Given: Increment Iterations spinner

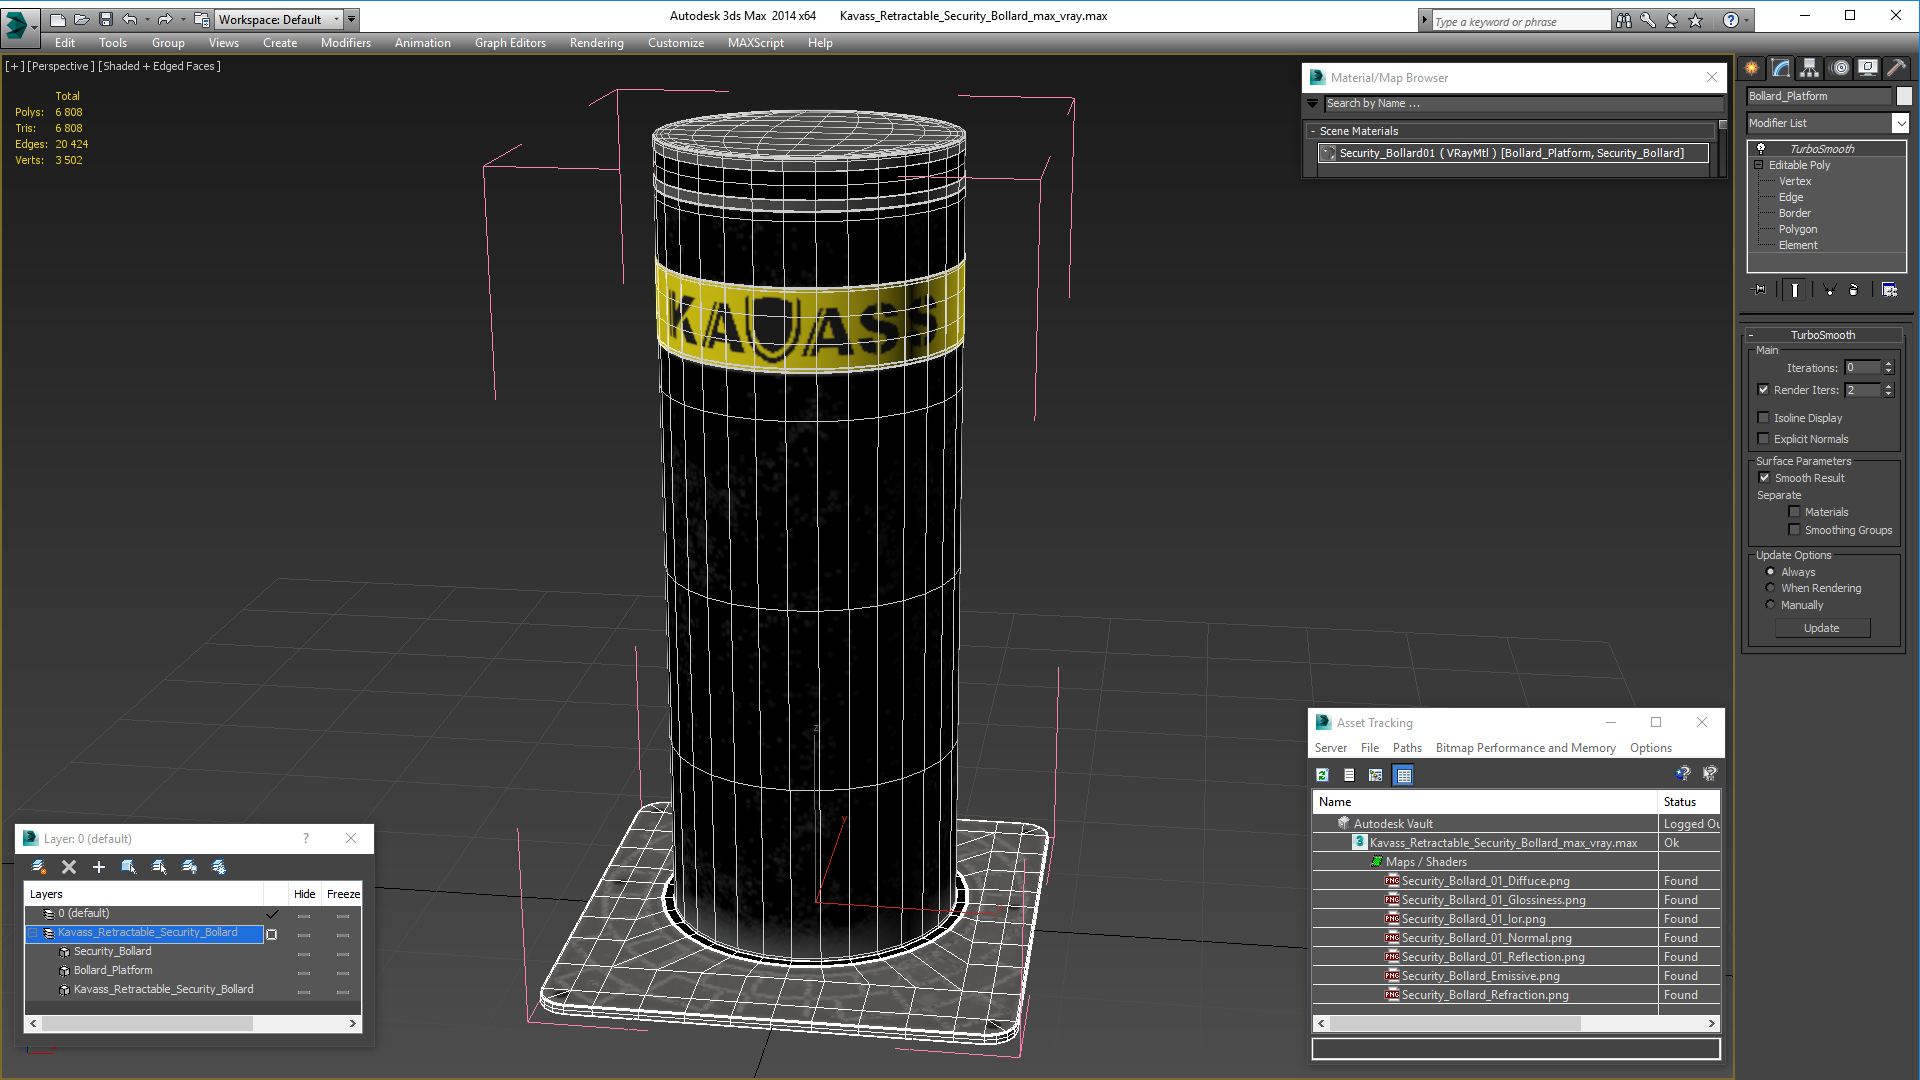Looking at the screenshot, I should pyautogui.click(x=1888, y=364).
